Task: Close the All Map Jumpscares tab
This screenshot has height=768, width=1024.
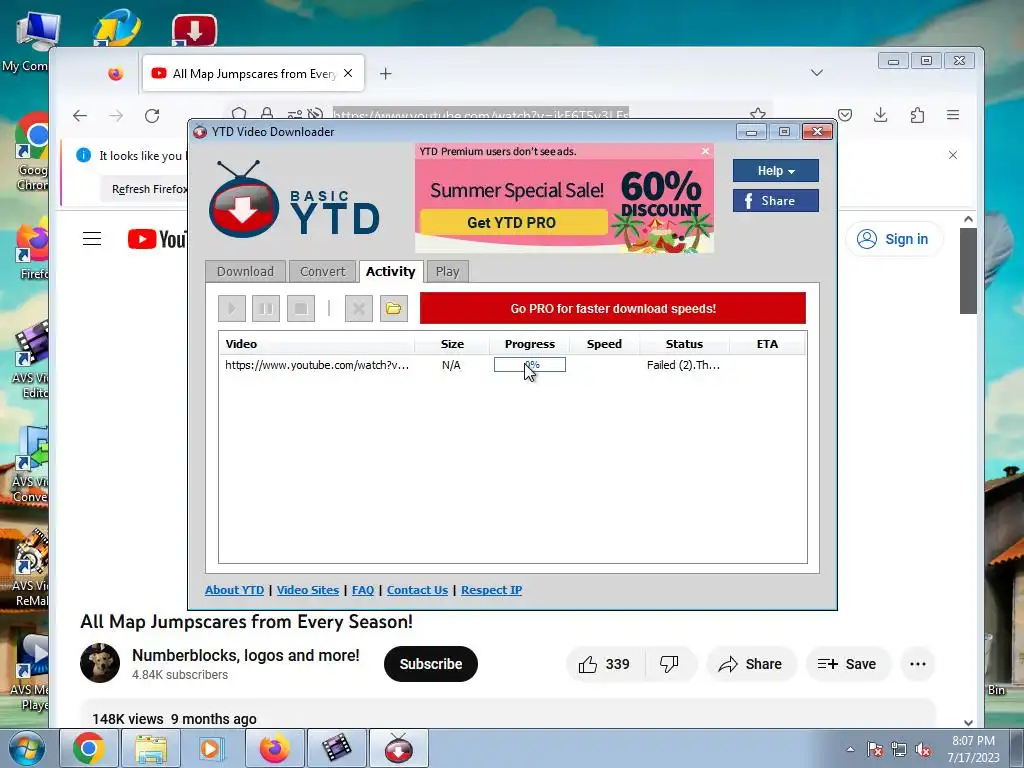Action: point(348,73)
